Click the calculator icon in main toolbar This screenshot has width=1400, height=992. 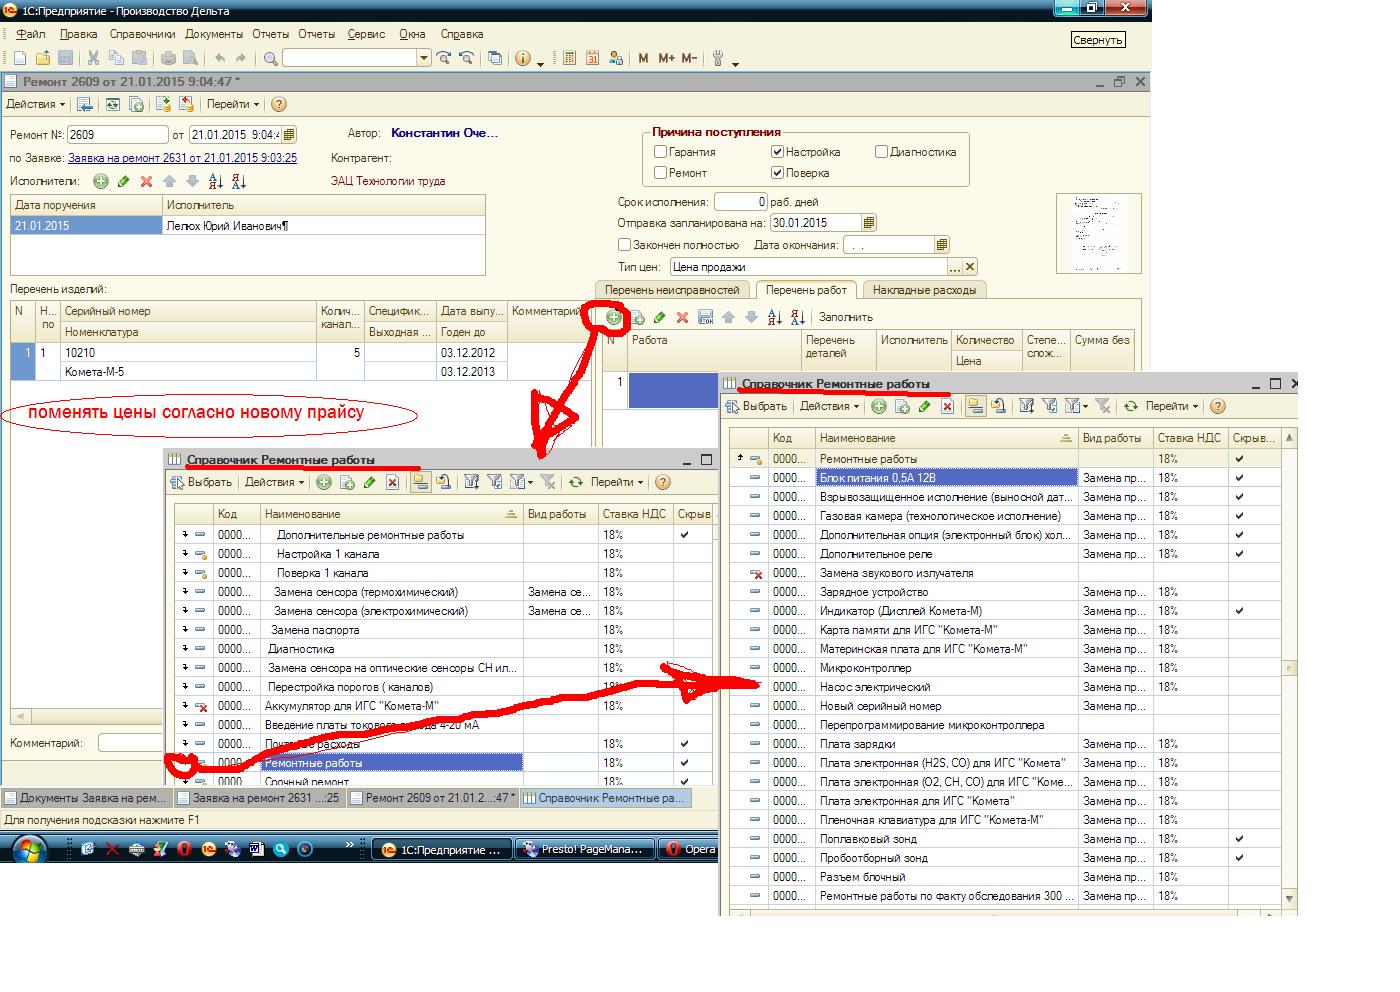click(x=569, y=58)
